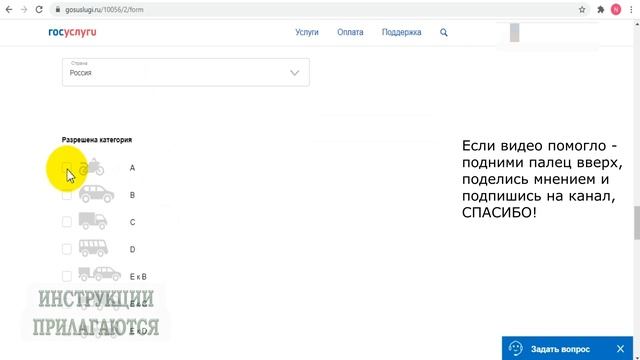The width and height of the screenshot is (640, 360).
Task: Check the category B car checkbox
Action: 67,195
